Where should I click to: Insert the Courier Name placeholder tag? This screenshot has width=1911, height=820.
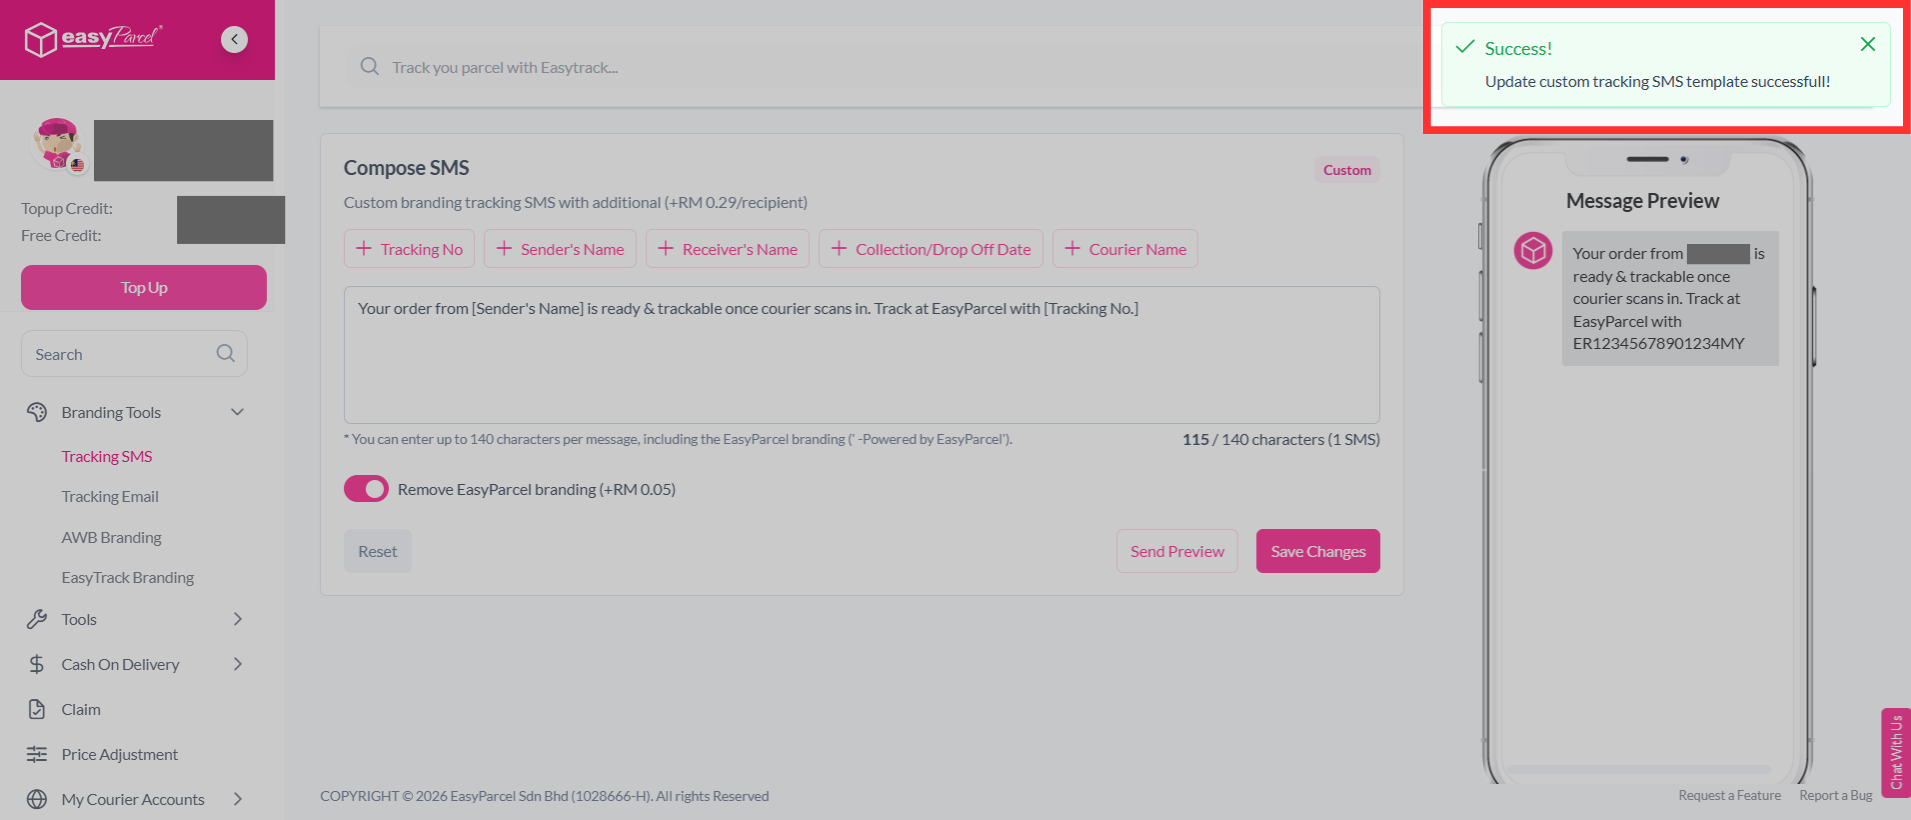1125,249
